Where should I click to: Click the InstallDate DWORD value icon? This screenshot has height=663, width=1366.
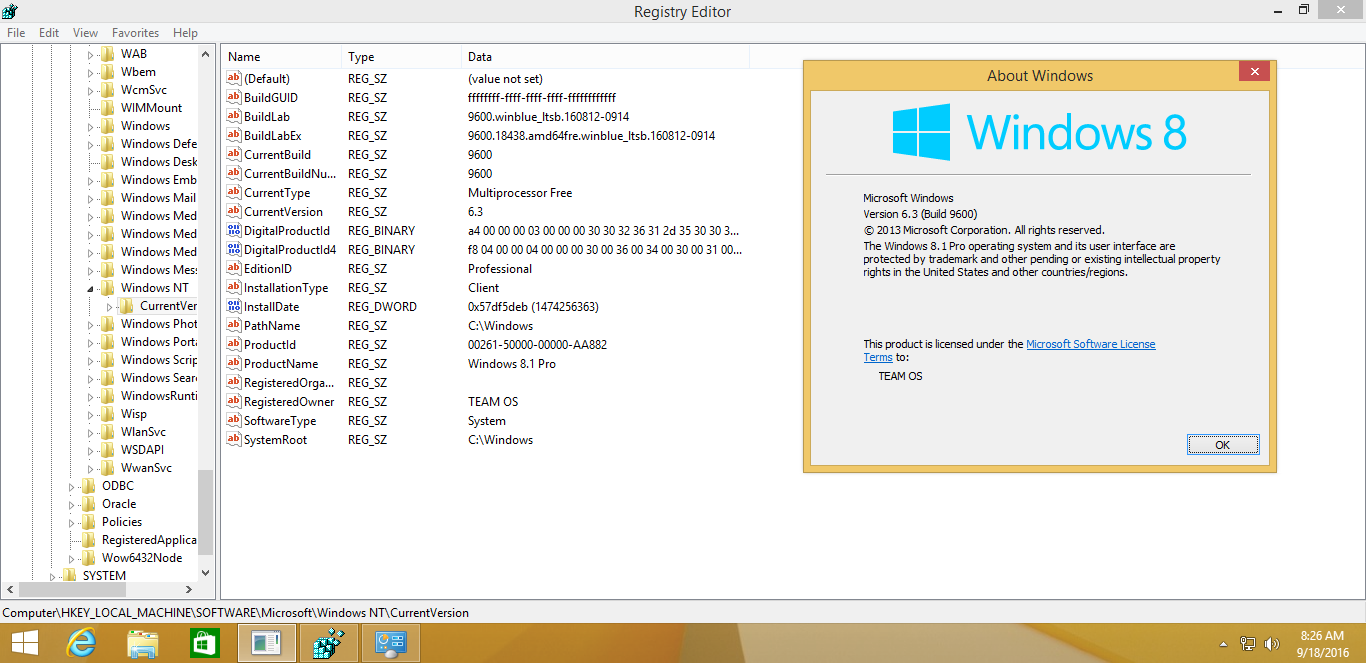click(x=234, y=307)
